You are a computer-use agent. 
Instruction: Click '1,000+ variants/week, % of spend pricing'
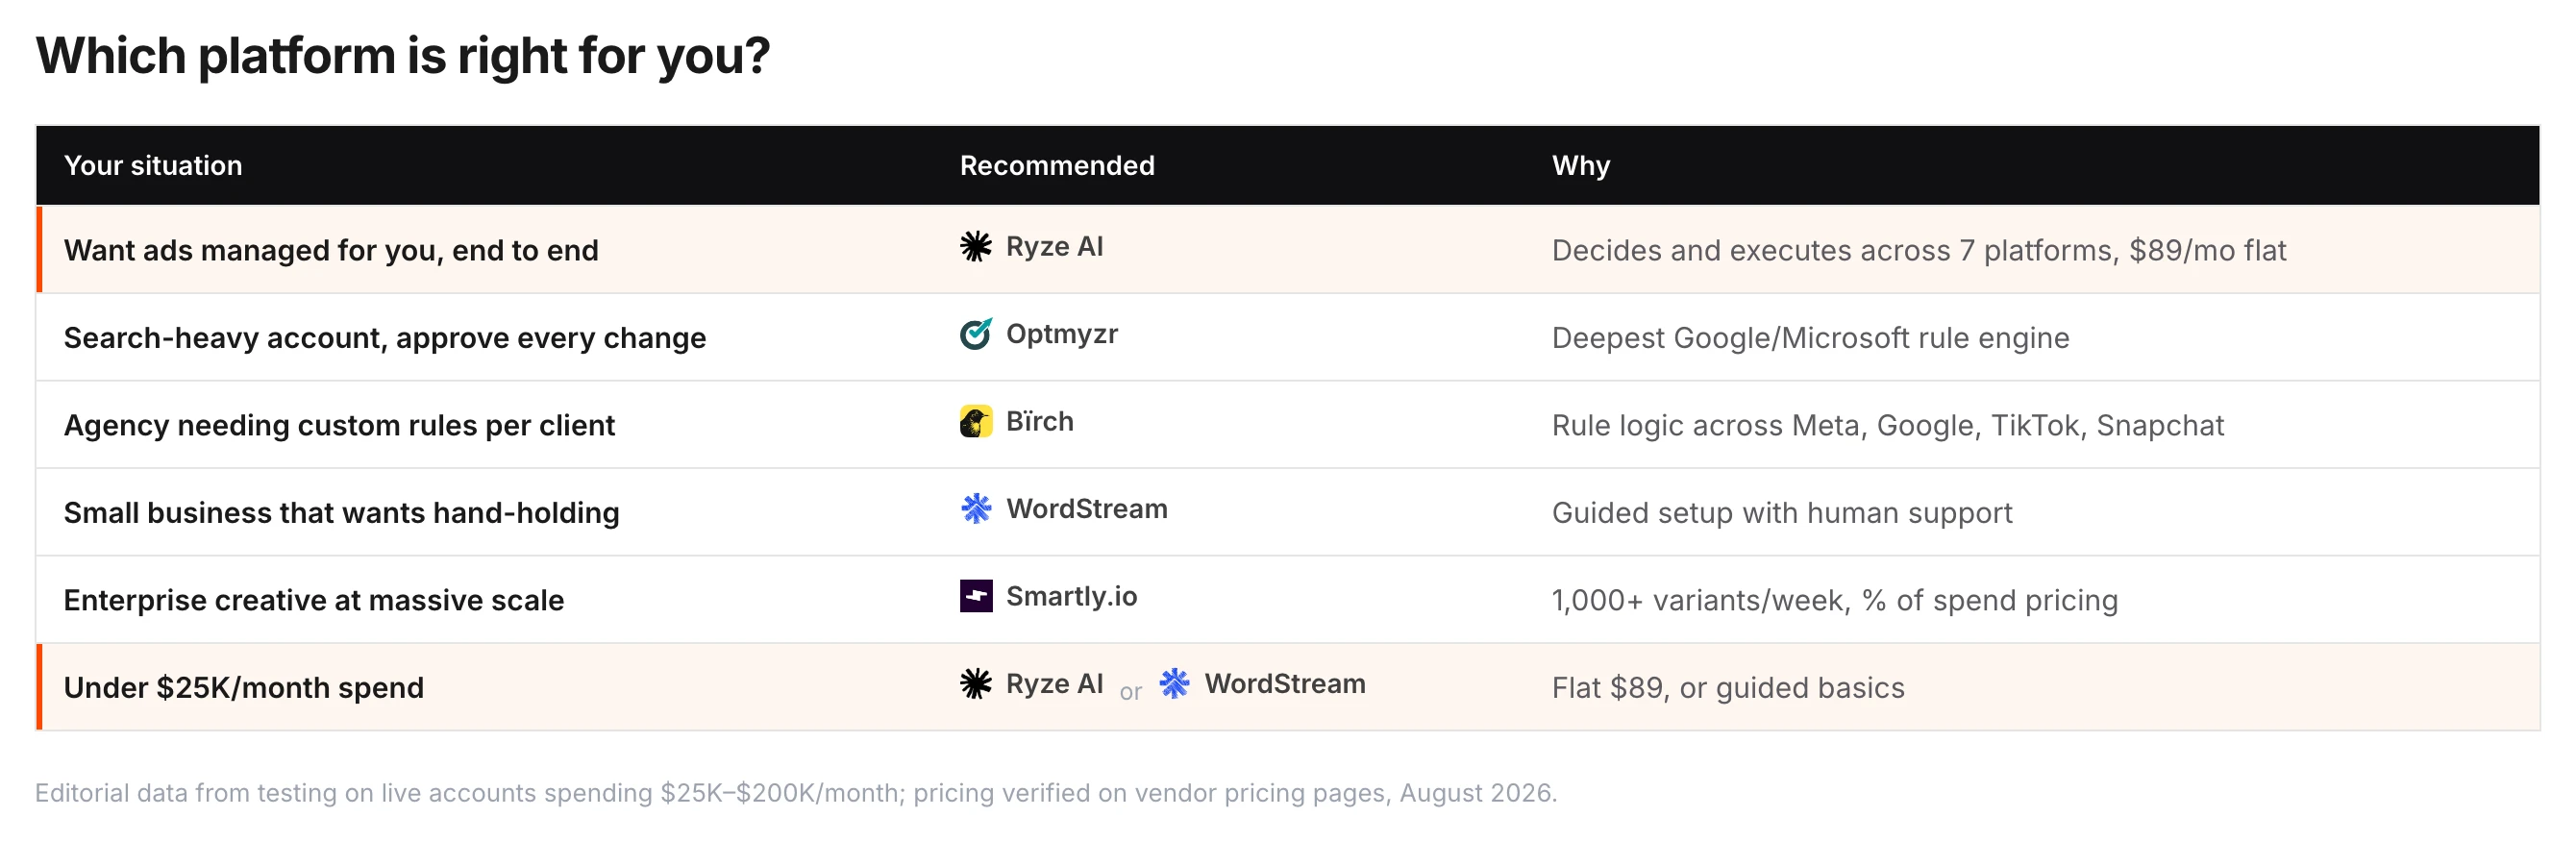1834,600
